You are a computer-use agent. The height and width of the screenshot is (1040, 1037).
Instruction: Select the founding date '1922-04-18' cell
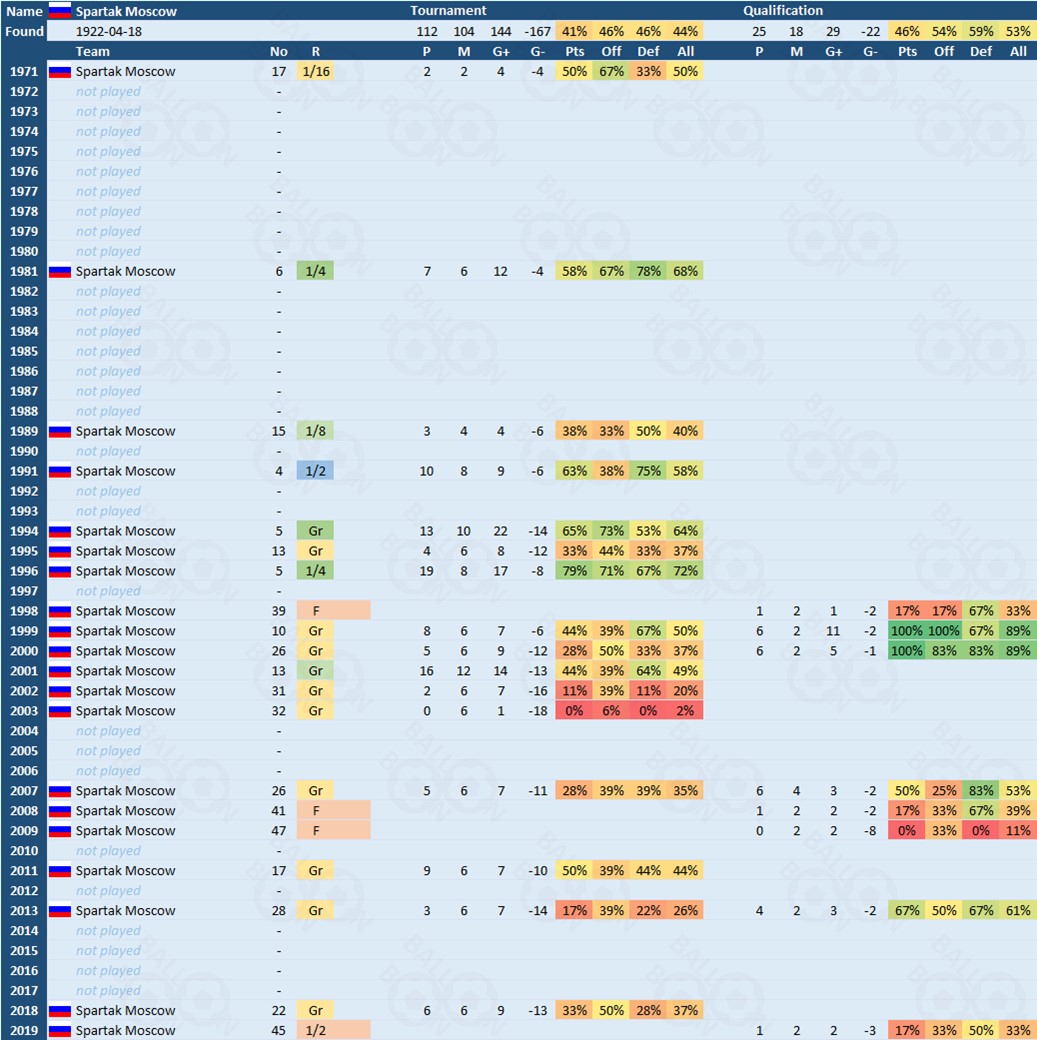point(109,32)
